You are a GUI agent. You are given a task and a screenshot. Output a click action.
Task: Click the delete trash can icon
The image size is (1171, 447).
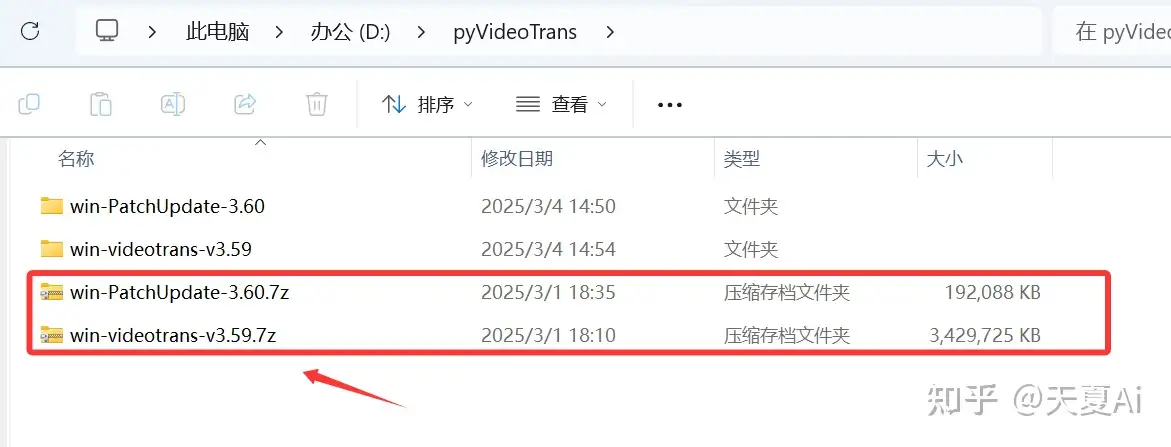pyautogui.click(x=317, y=104)
